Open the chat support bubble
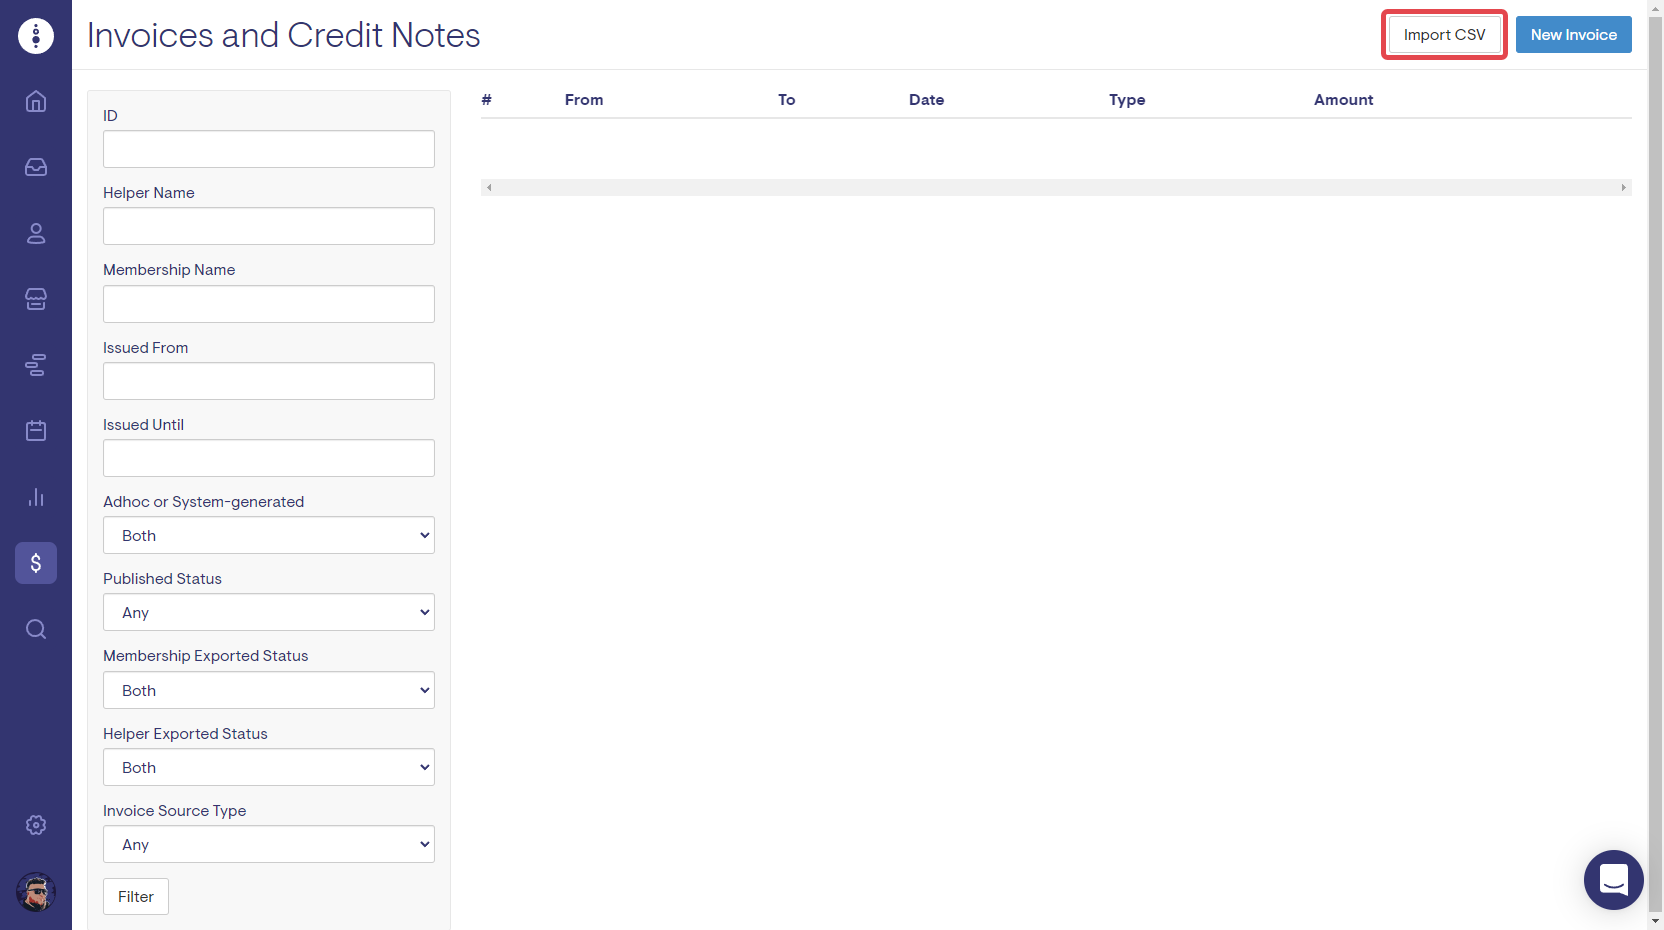Image resolution: width=1664 pixels, height=930 pixels. coord(1613,880)
